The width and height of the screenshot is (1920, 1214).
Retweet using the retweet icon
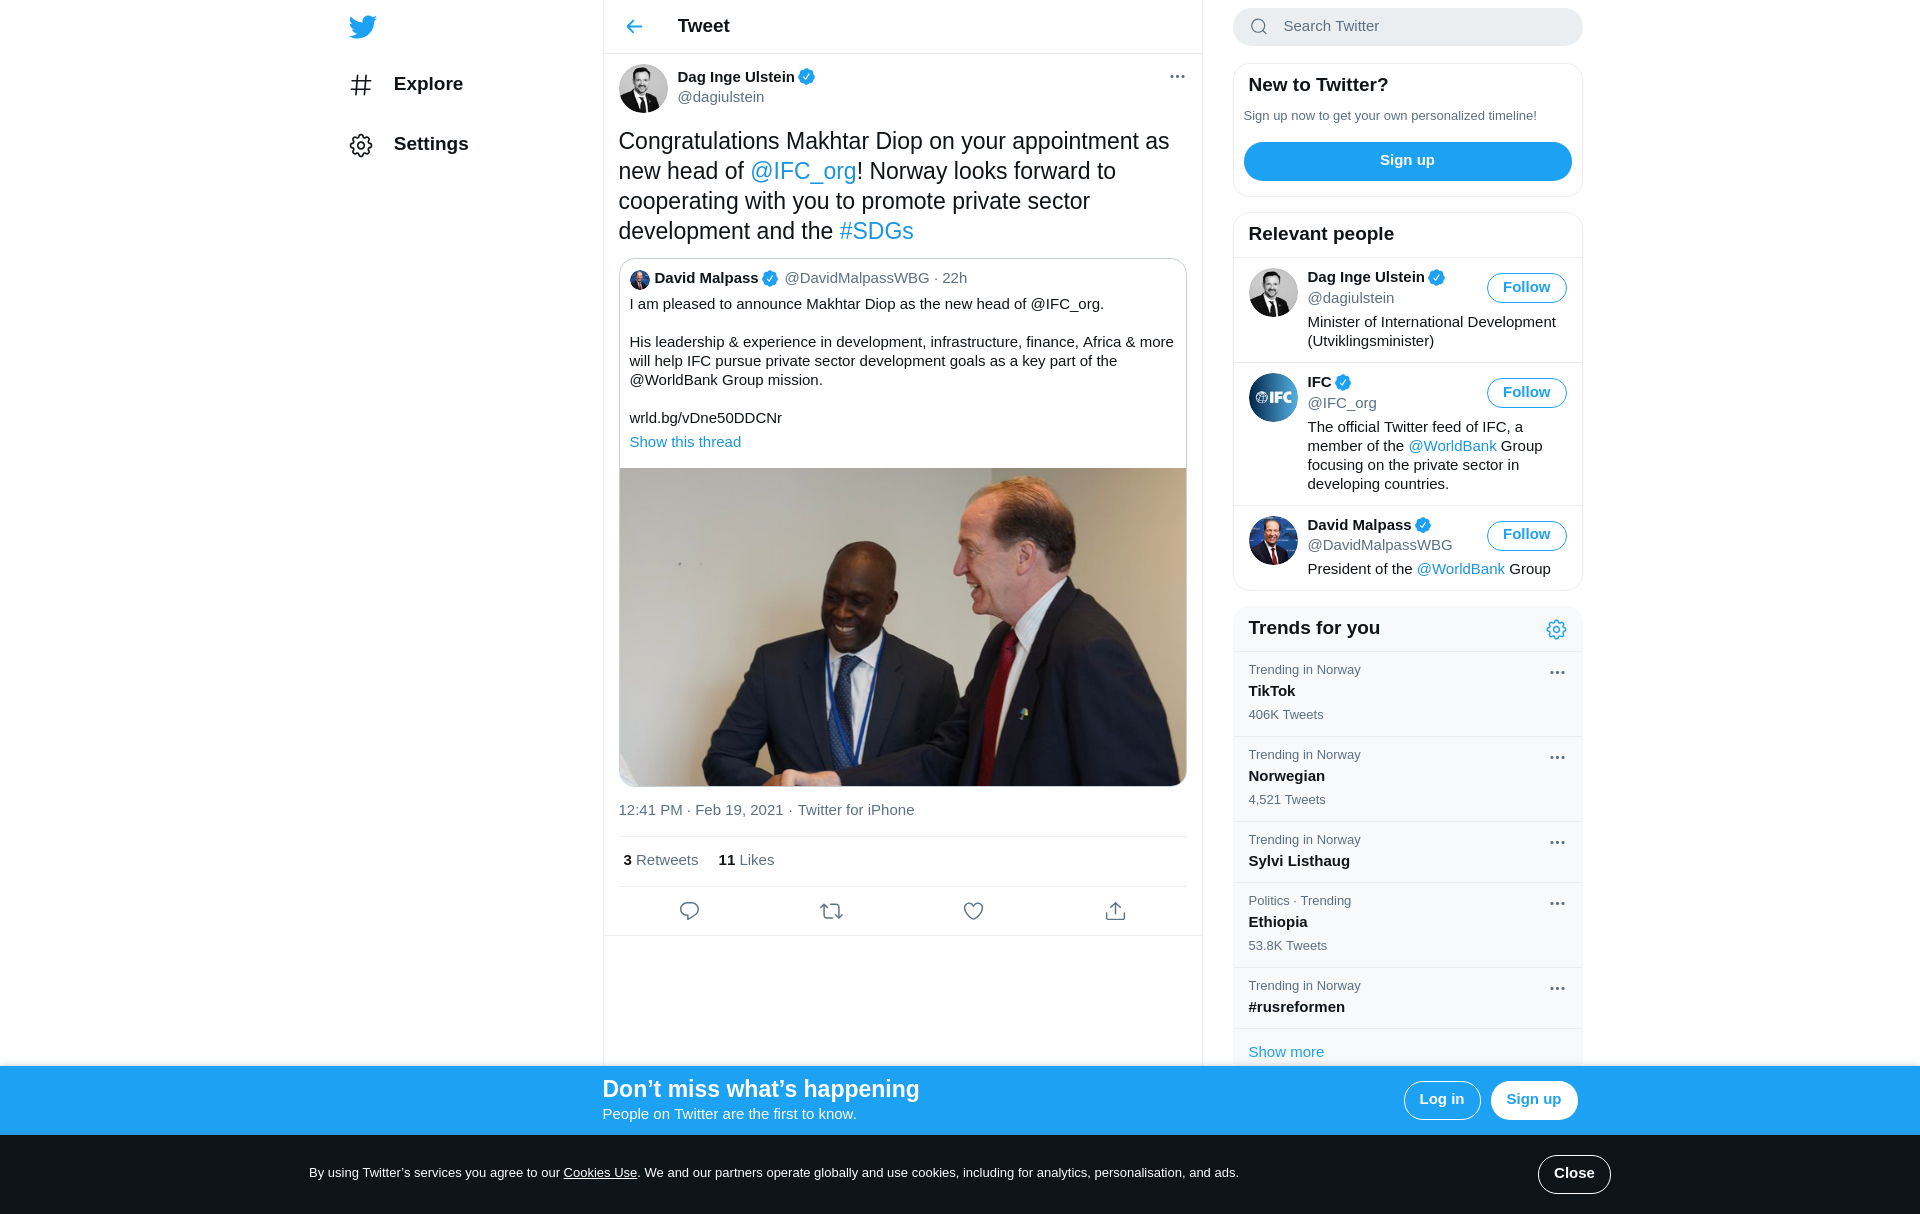click(x=831, y=911)
